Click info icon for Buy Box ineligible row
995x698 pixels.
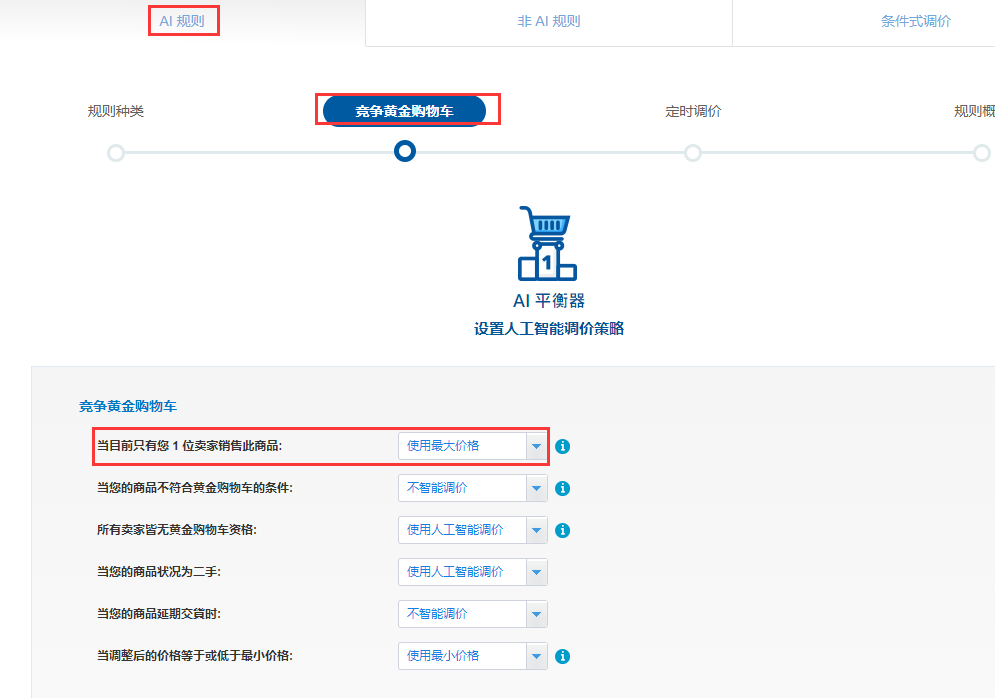[562, 488]
